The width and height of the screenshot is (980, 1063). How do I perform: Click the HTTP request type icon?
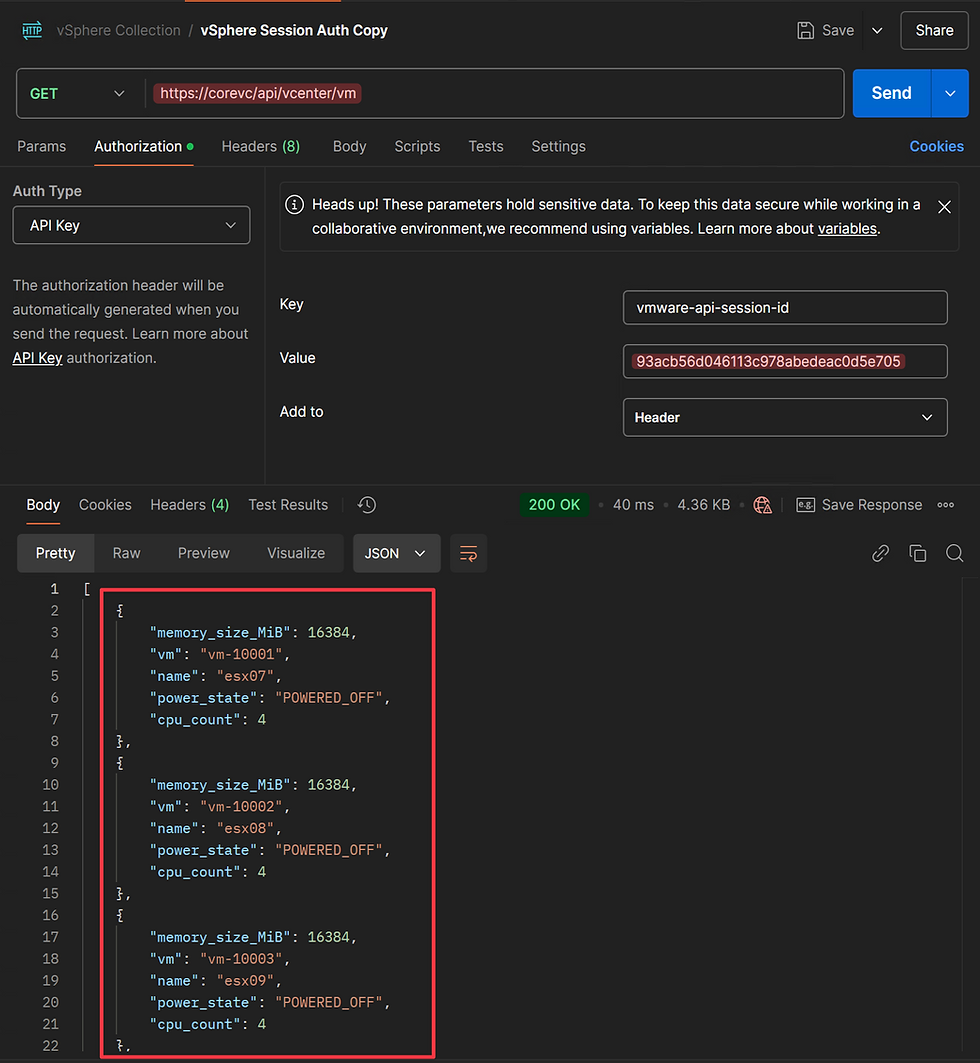(x=32, y=31)
